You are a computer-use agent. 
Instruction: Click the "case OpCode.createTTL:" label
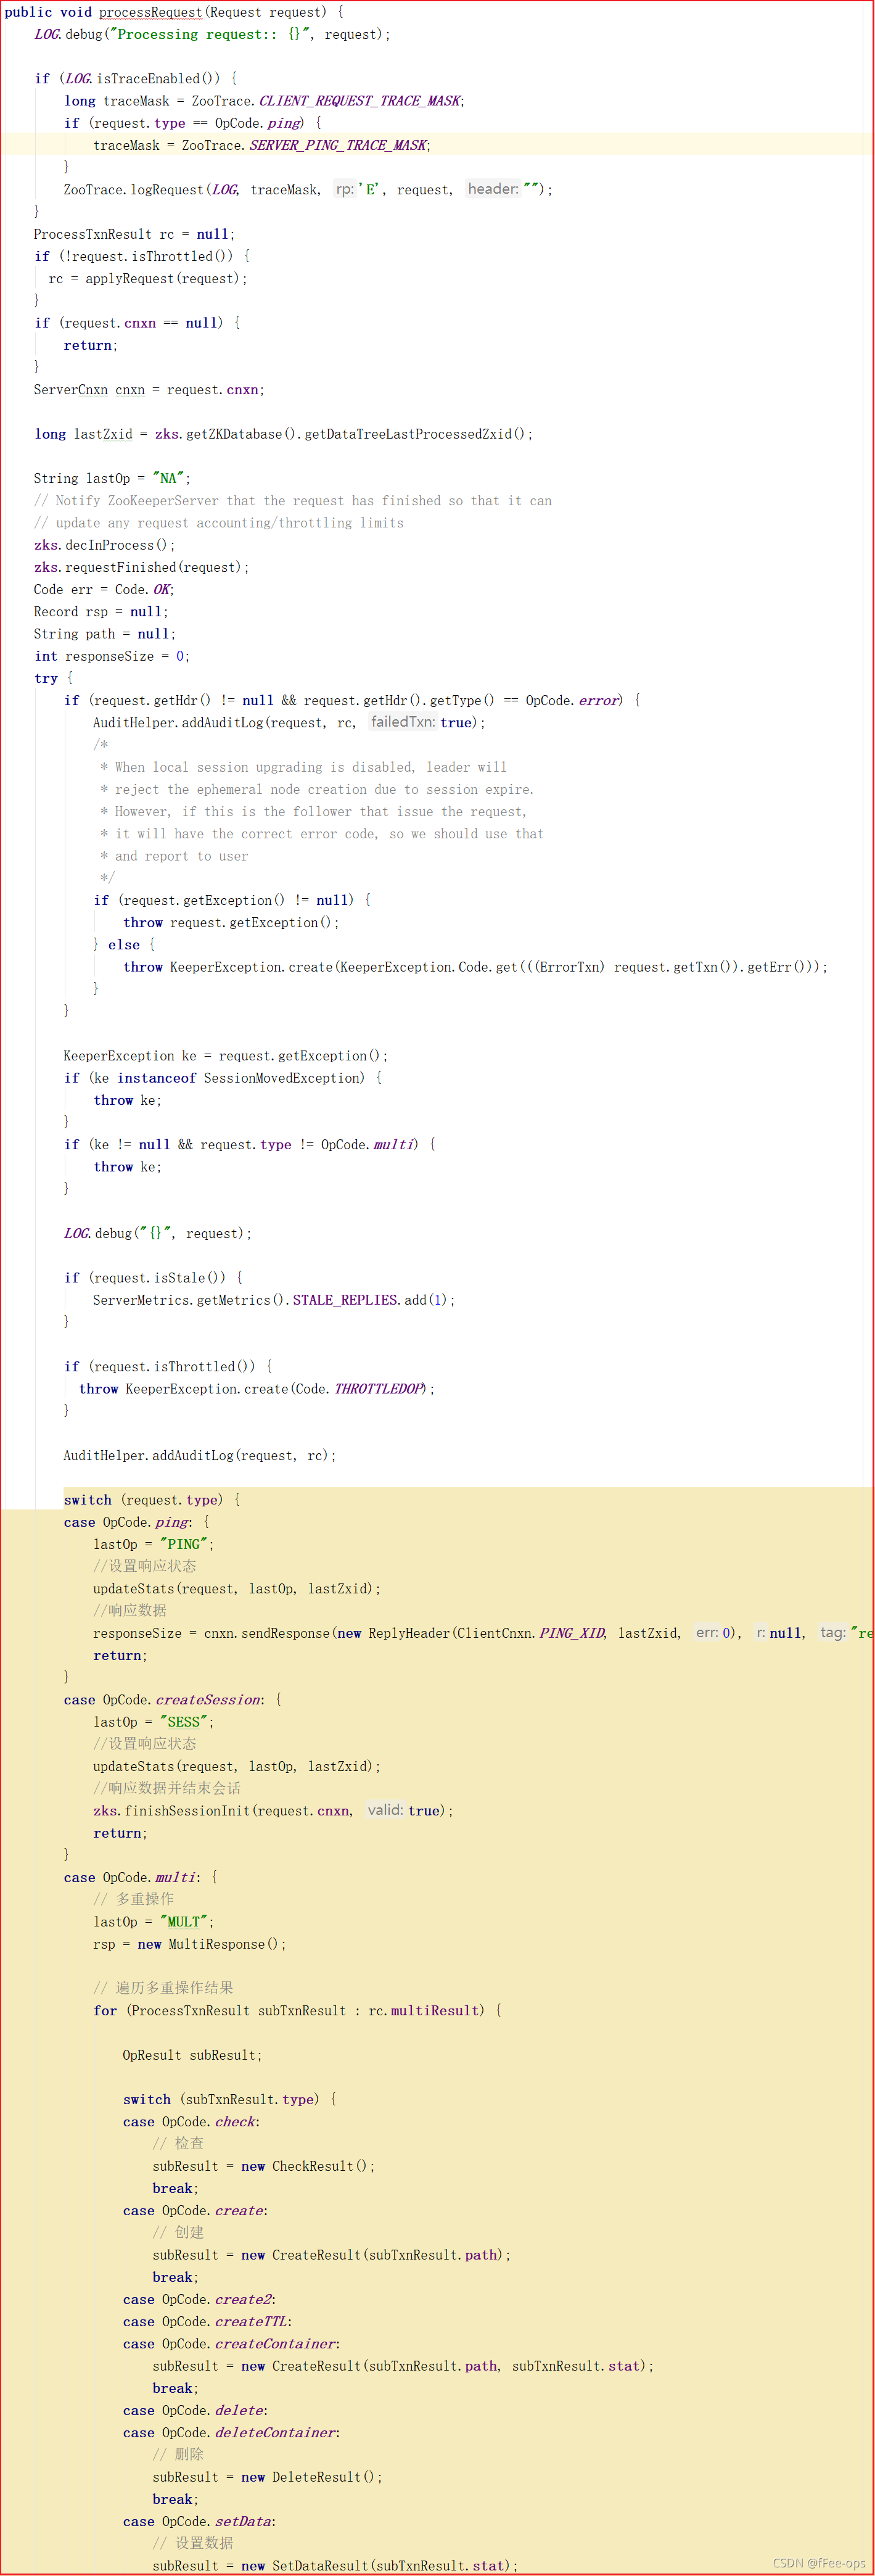point(208,2322)
